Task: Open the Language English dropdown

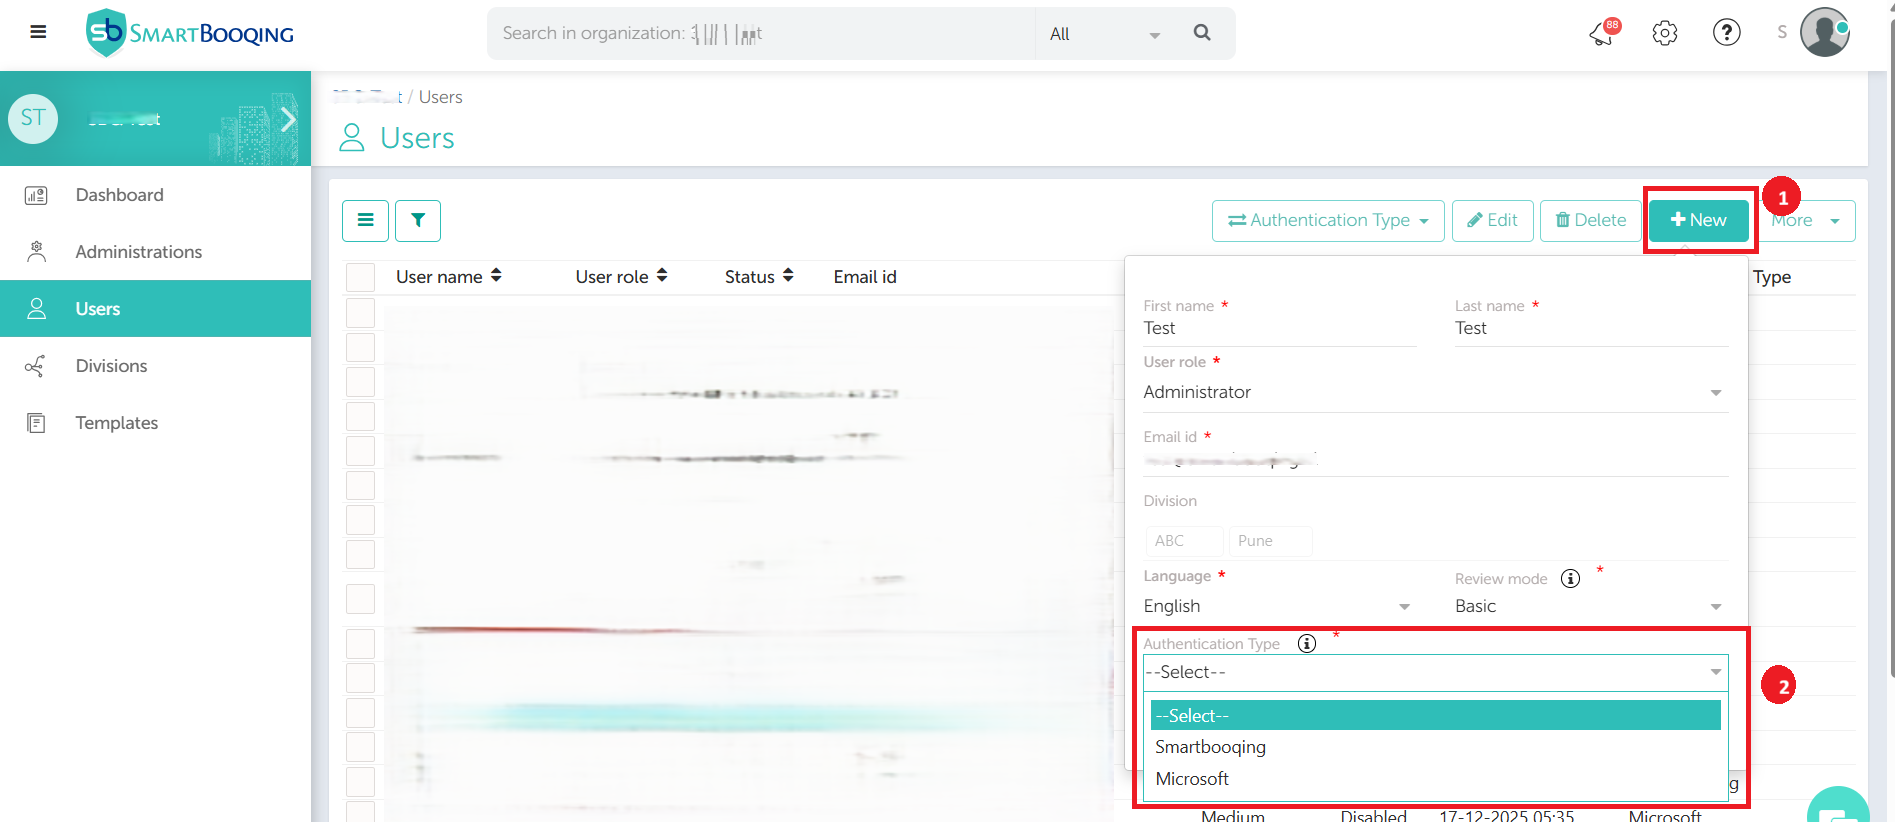Action: tap(1276, 606)
